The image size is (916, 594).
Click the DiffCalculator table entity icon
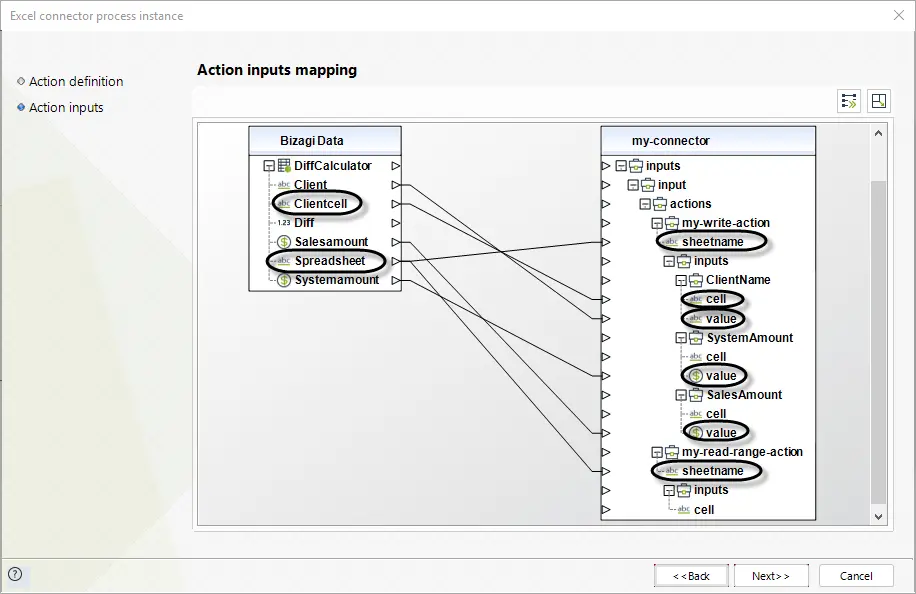[x=284, y=166]
